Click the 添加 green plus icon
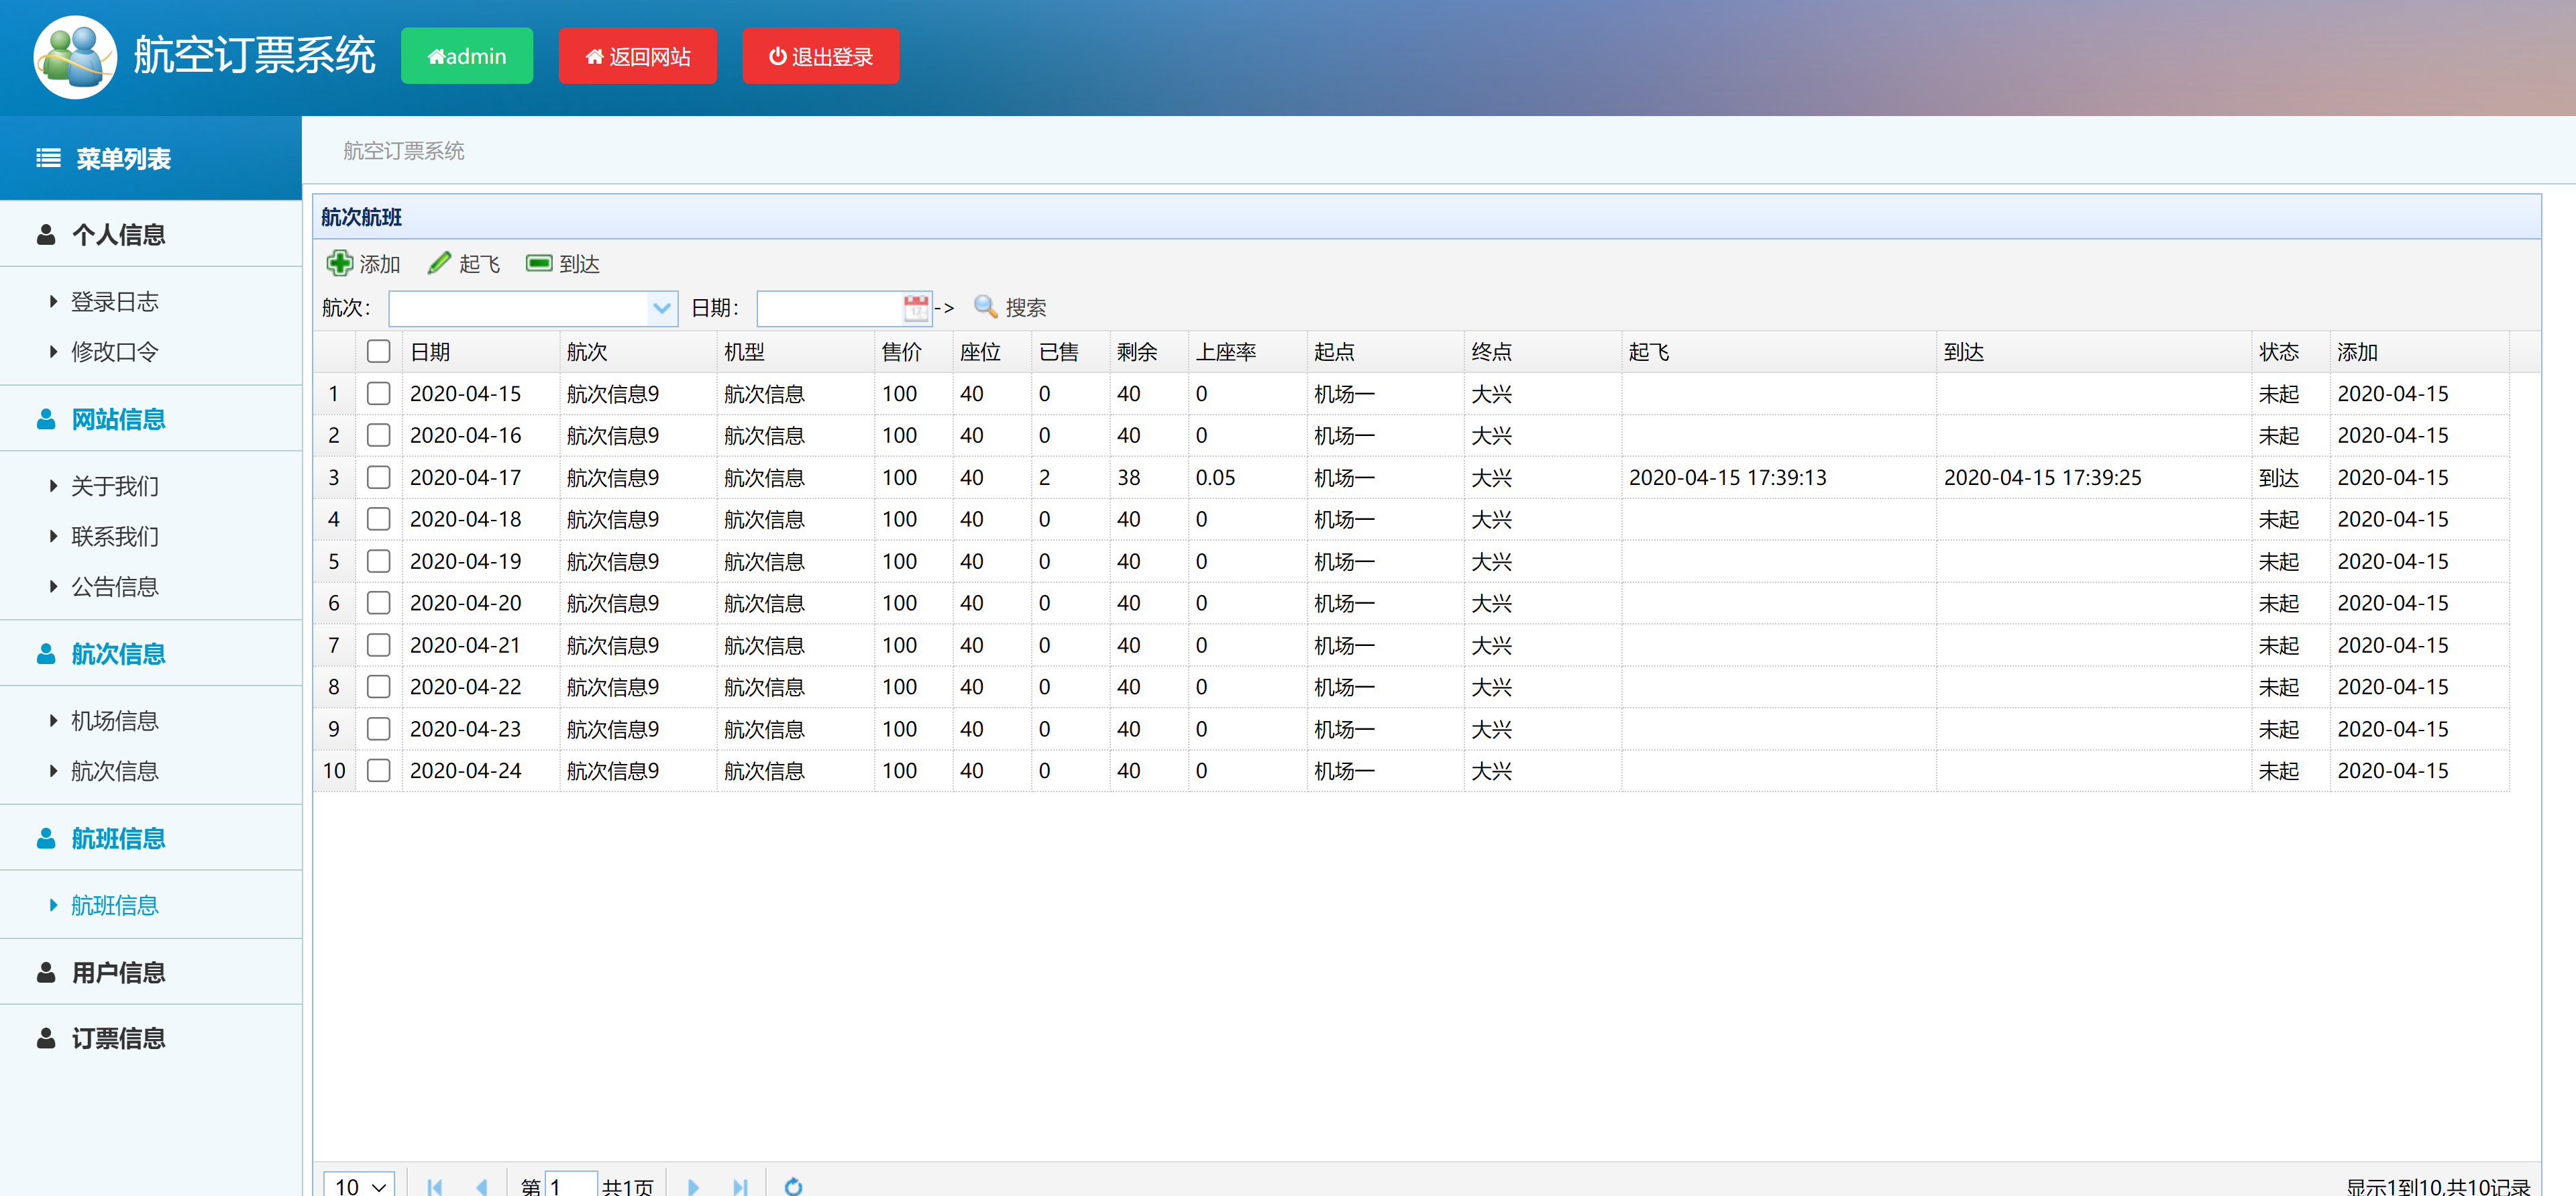This screenshot has height=1196, width=2576. 340,263
